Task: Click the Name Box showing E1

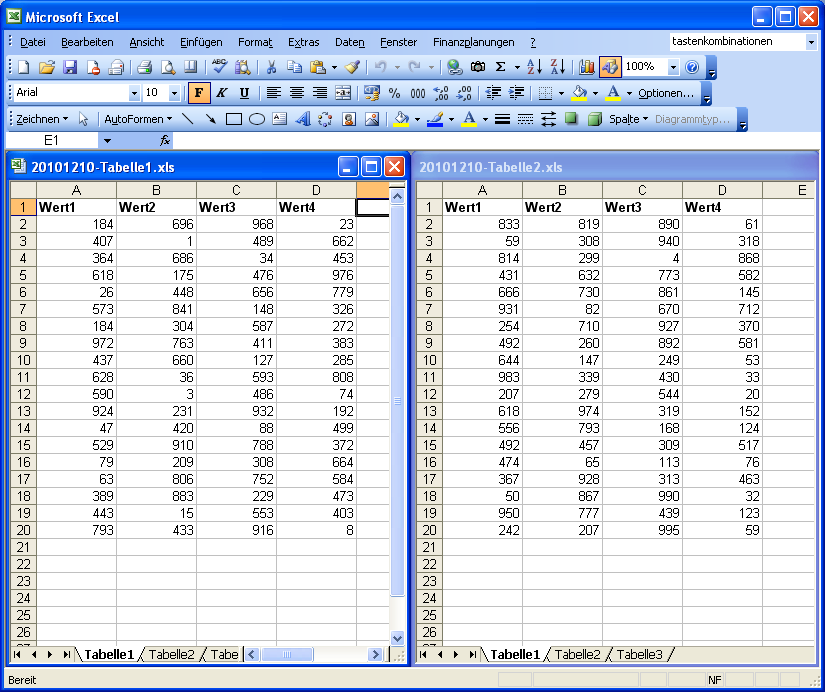Action: [51, 141]
